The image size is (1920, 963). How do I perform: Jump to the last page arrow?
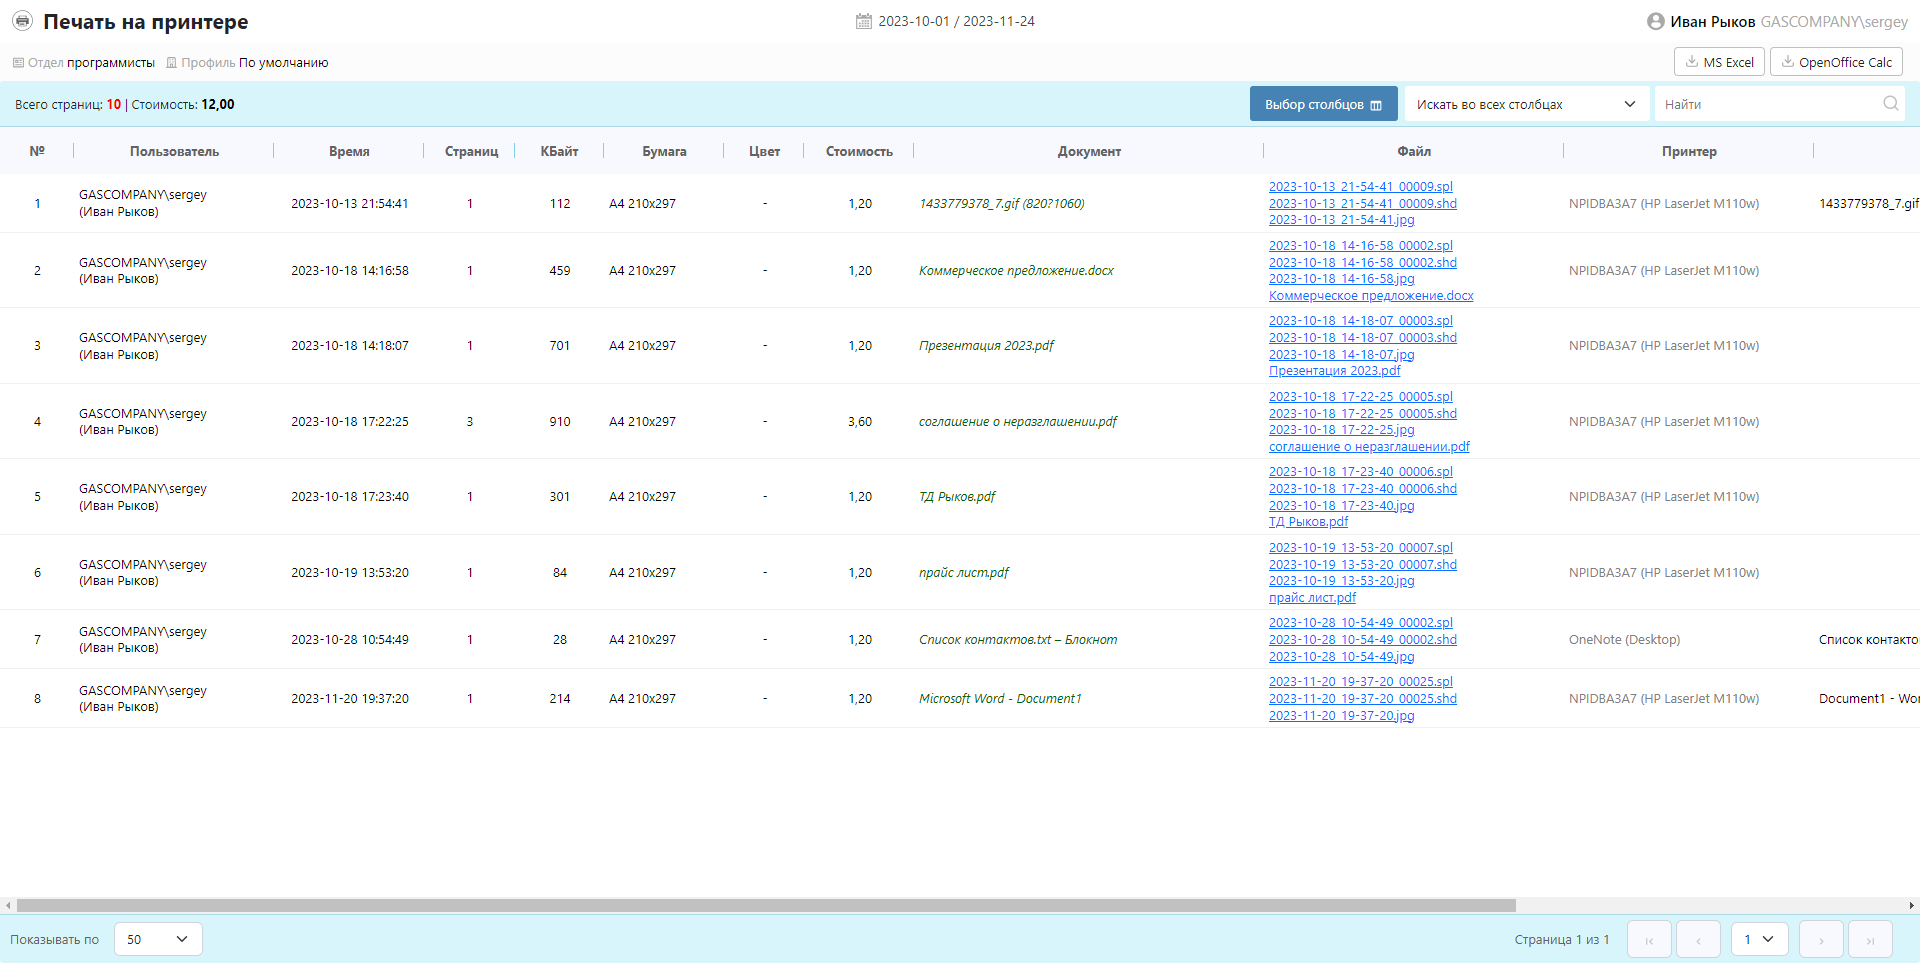pyautogui.click(x=1870, y=940)
